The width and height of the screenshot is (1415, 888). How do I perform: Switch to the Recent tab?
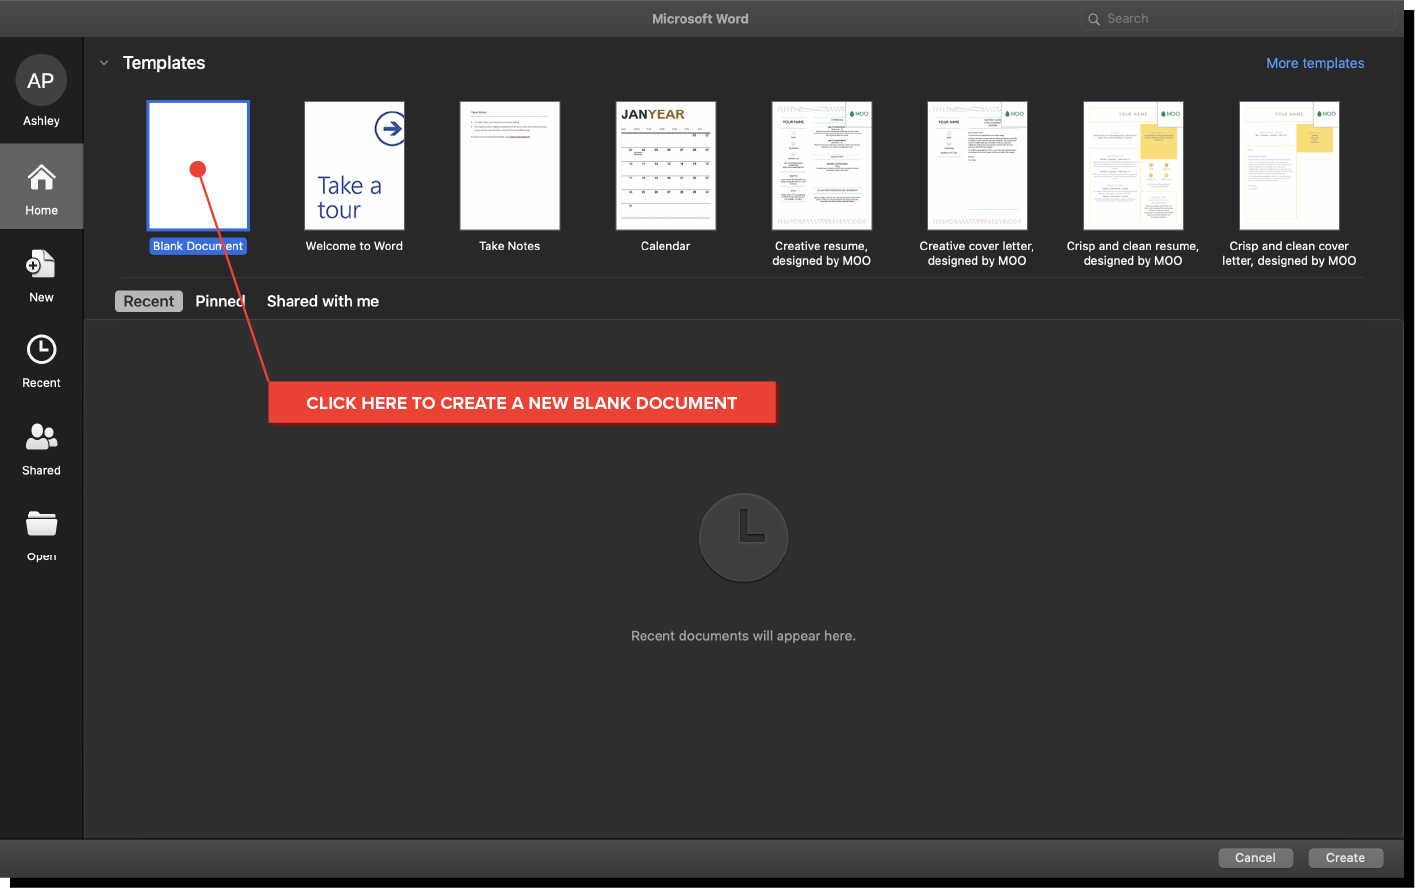[149, 301]
